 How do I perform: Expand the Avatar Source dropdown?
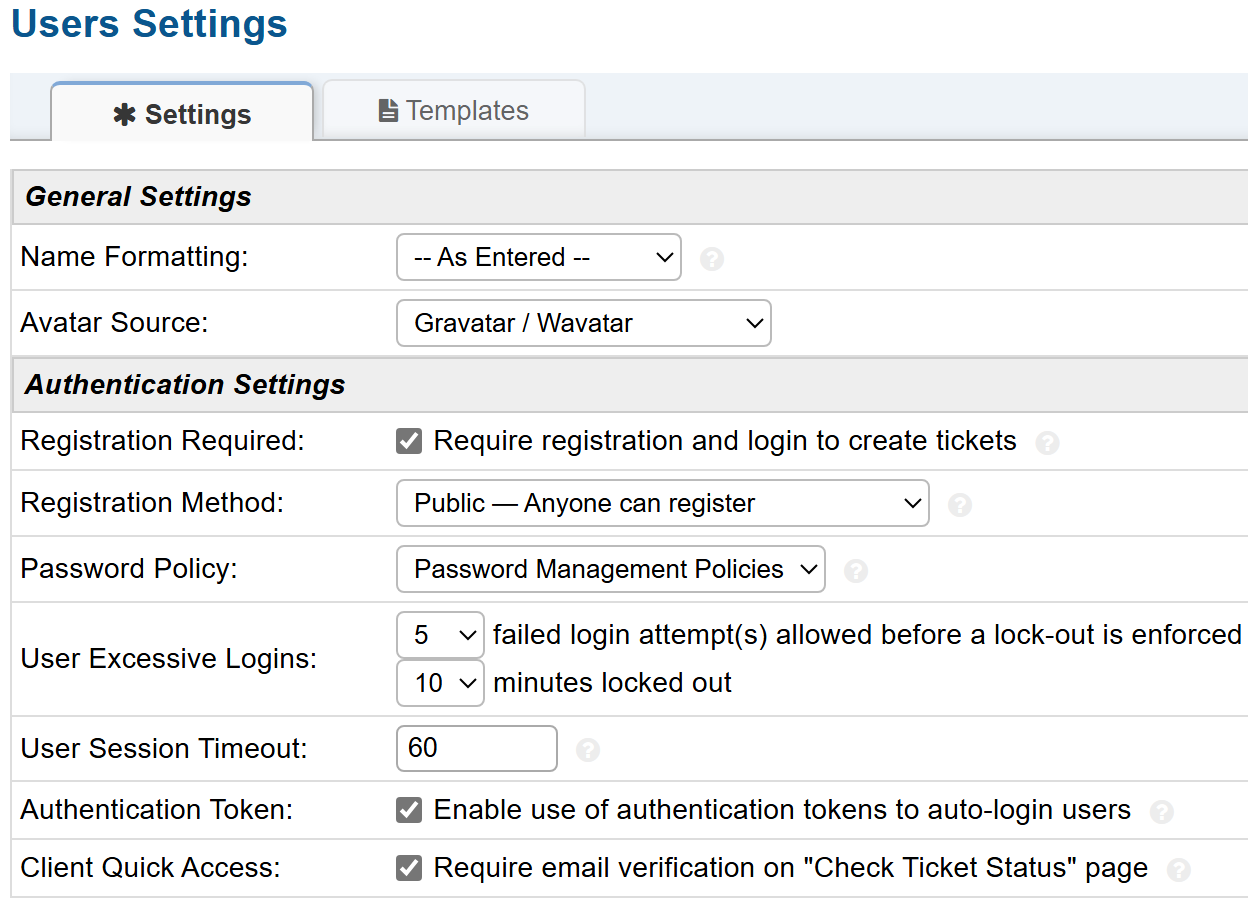(x=583, y=323)
